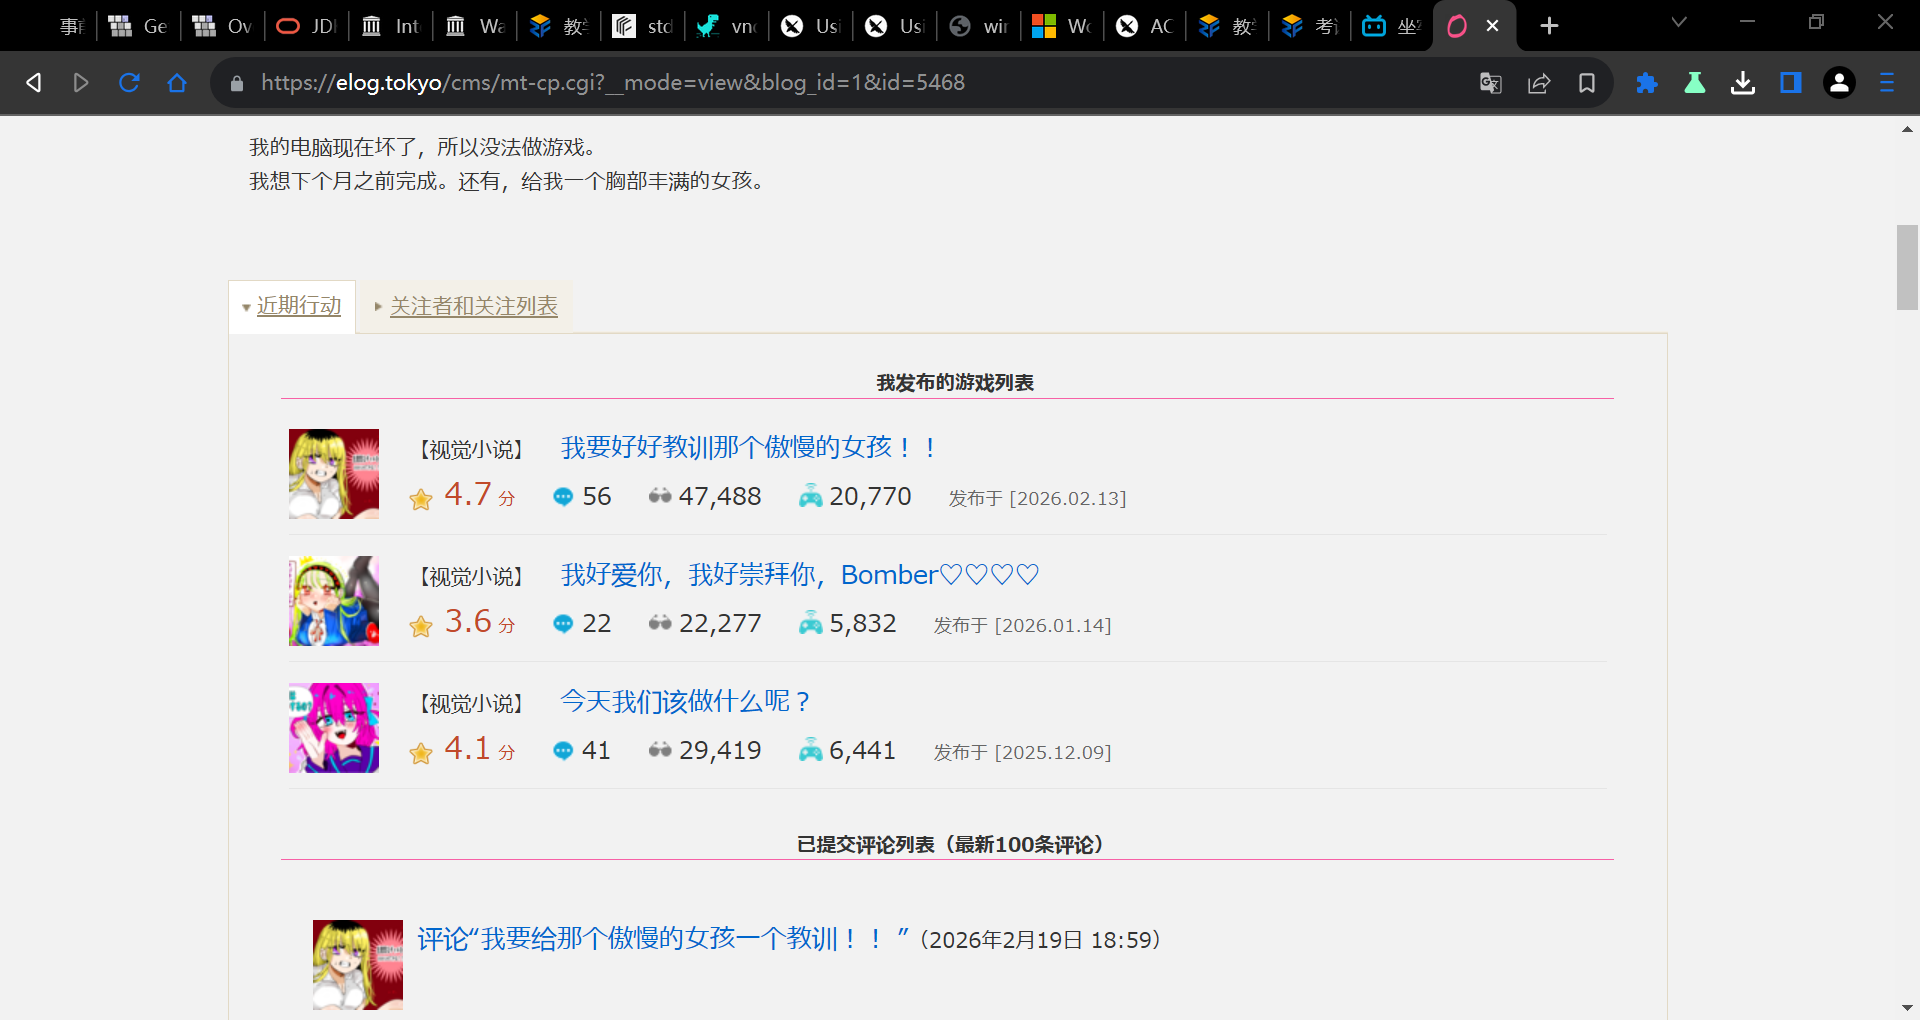The width and height of the screenshot is (1920, 1020).
Task: Switch to the Bilibili '坐' tab
Action: coord(1392,26)
